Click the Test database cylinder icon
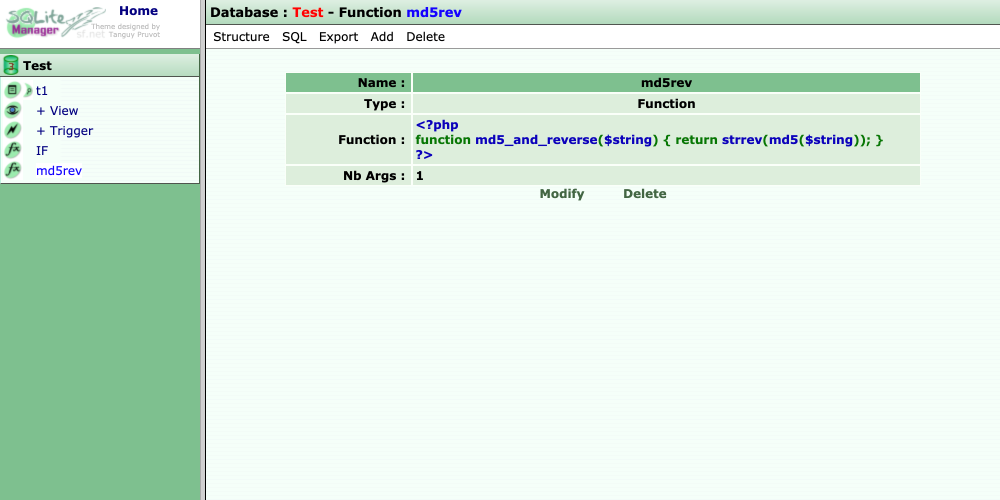Screen dimensions: 1000x500 [x=11, y=66]
